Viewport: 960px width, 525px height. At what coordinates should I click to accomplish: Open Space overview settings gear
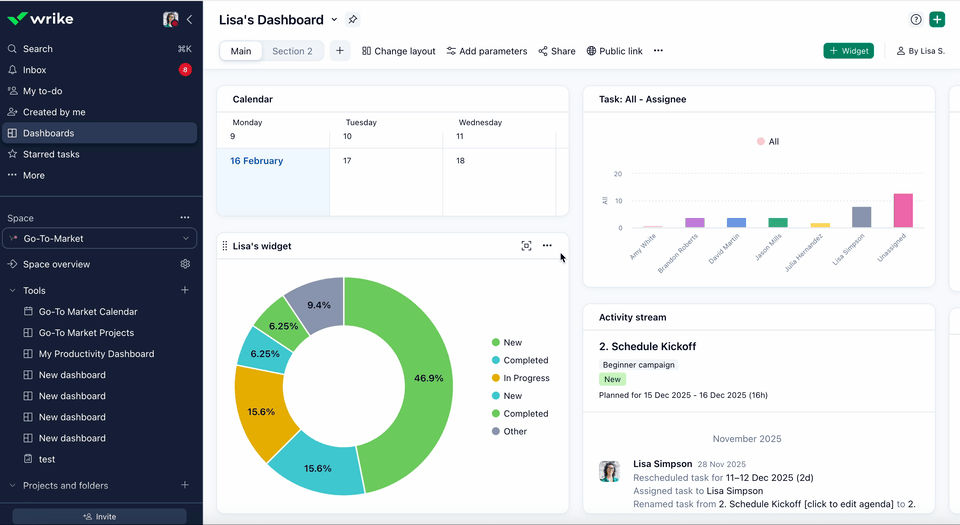pos(185,264)
